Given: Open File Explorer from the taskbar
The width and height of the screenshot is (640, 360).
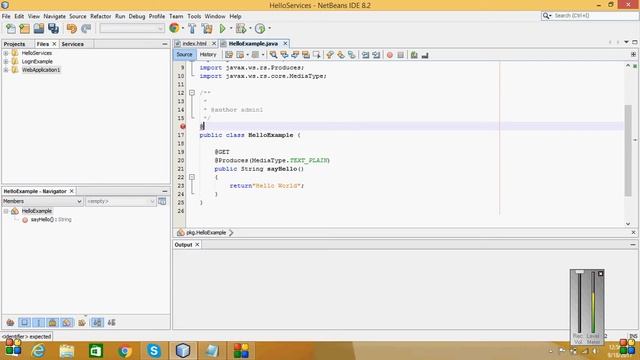Looking at the screenshot, I should (x=67, y=351).
